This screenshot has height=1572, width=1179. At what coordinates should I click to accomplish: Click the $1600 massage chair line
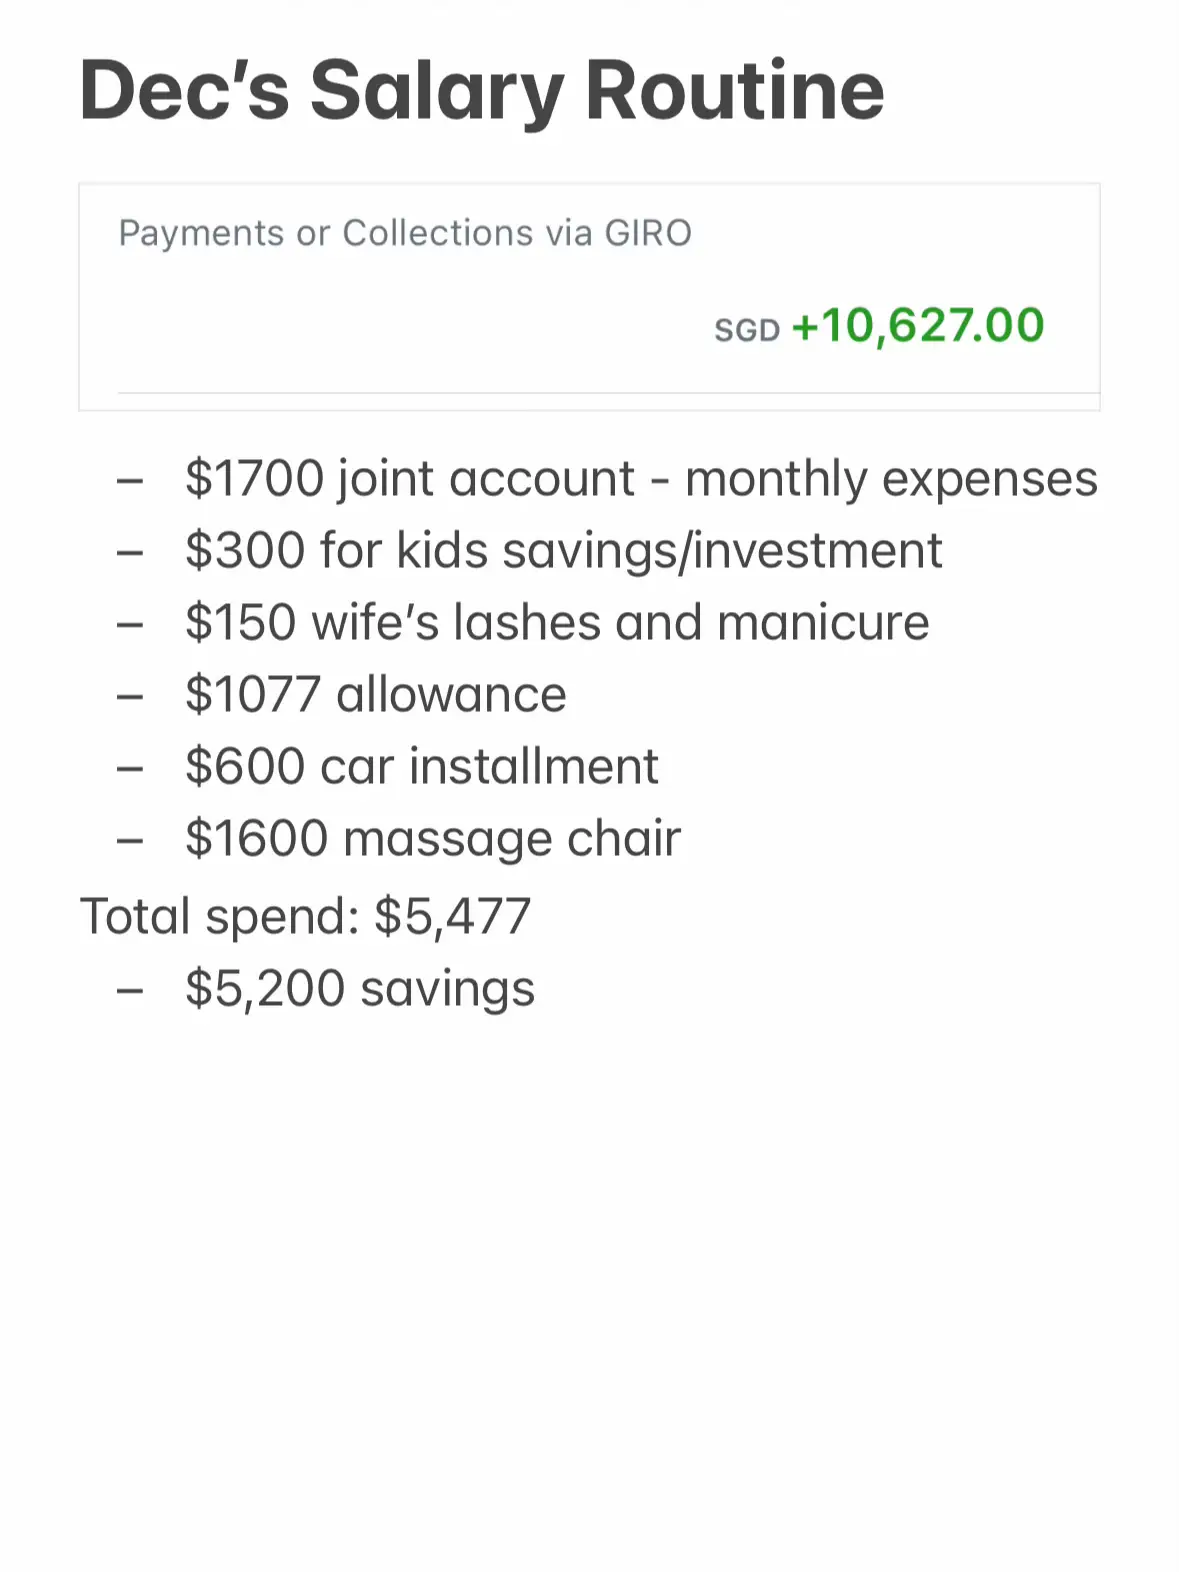coord(432,838)
